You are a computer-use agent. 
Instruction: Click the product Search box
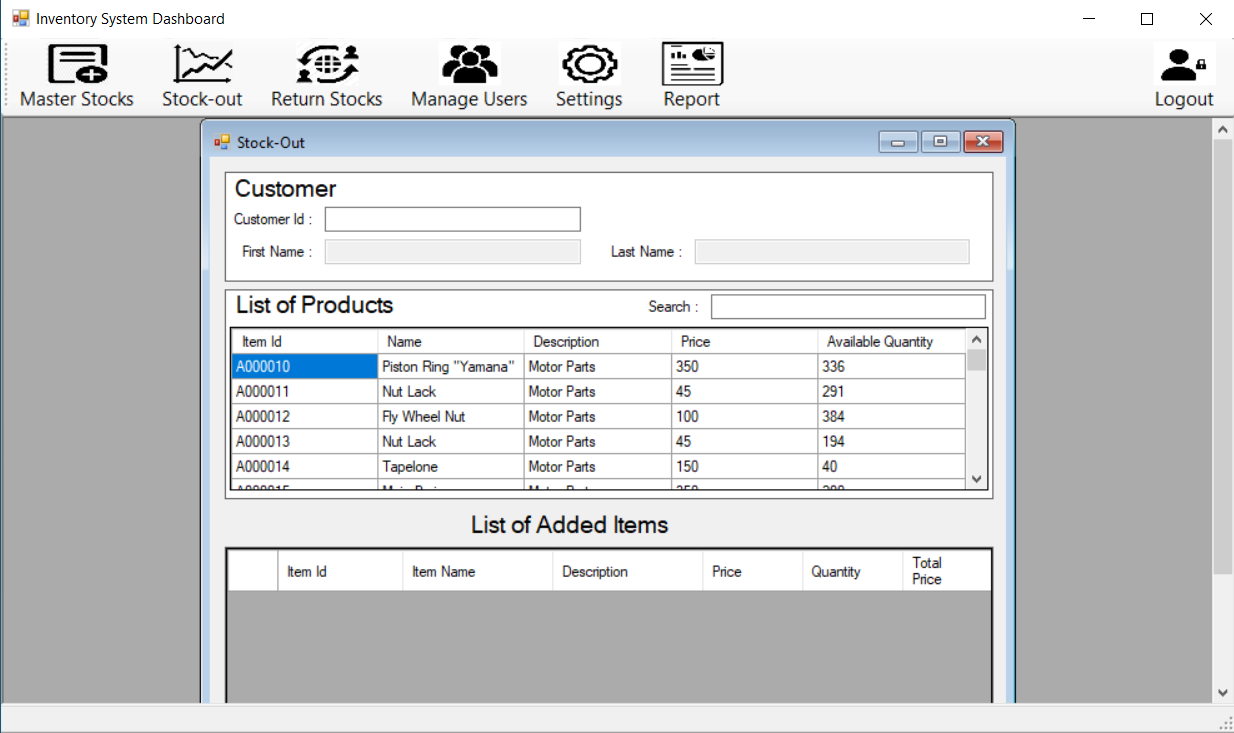(847, 307)
